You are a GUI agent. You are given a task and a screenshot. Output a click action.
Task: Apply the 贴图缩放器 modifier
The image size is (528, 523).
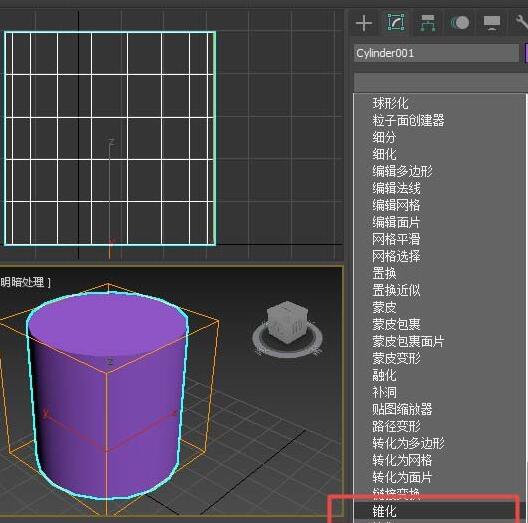(x=402, y=409)
